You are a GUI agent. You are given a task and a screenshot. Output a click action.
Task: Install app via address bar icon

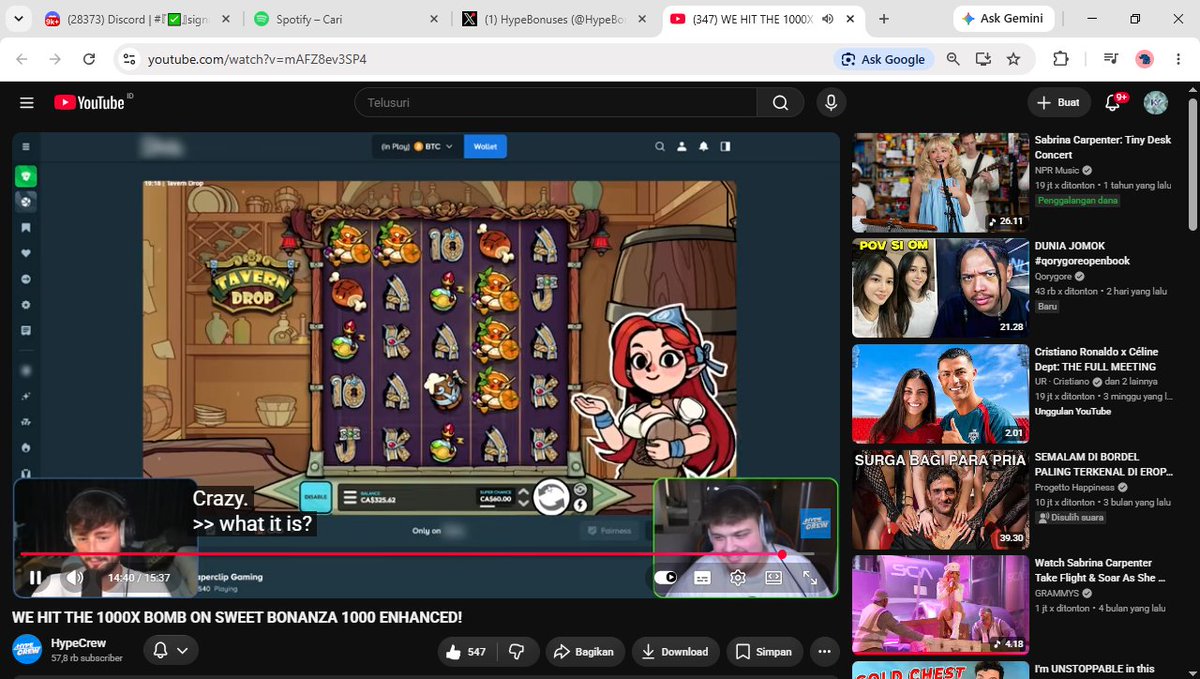pyautogui.click(x=983, y=59)
